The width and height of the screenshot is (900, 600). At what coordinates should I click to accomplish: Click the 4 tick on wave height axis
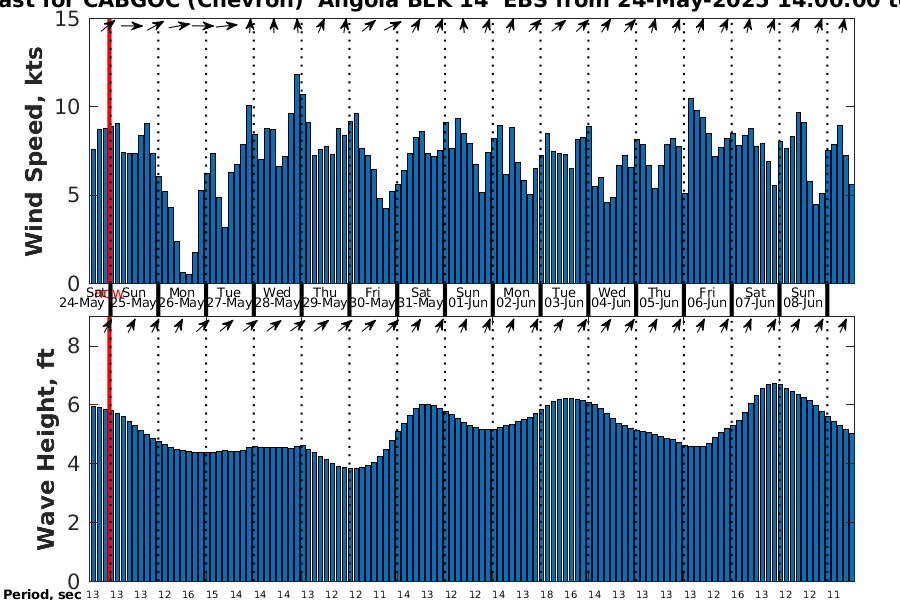click(x=73, y=463)
